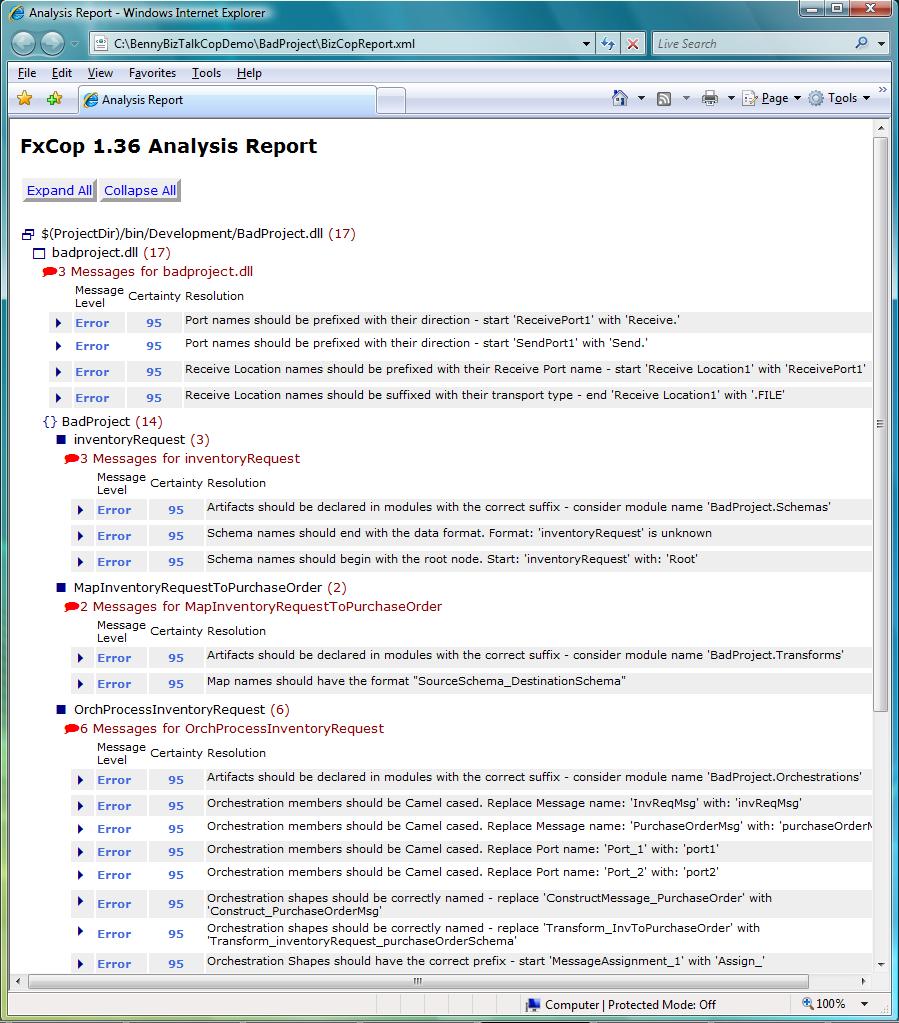Viewport: 899px width, 1023px height.
Task: Select the 'Transform_InvToPurchaseOrder' resolution text
Action: pos(483,934)
